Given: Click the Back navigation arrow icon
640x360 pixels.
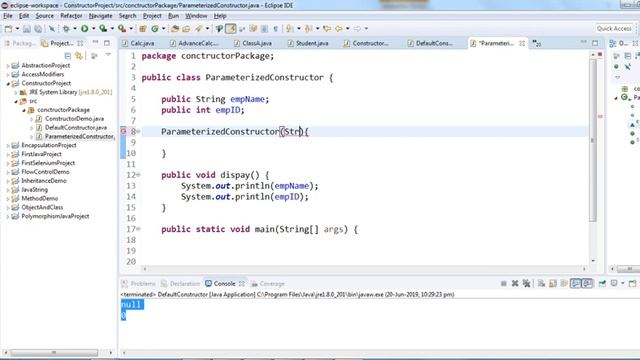Looking at the screenshot, I should click(339, 29).
